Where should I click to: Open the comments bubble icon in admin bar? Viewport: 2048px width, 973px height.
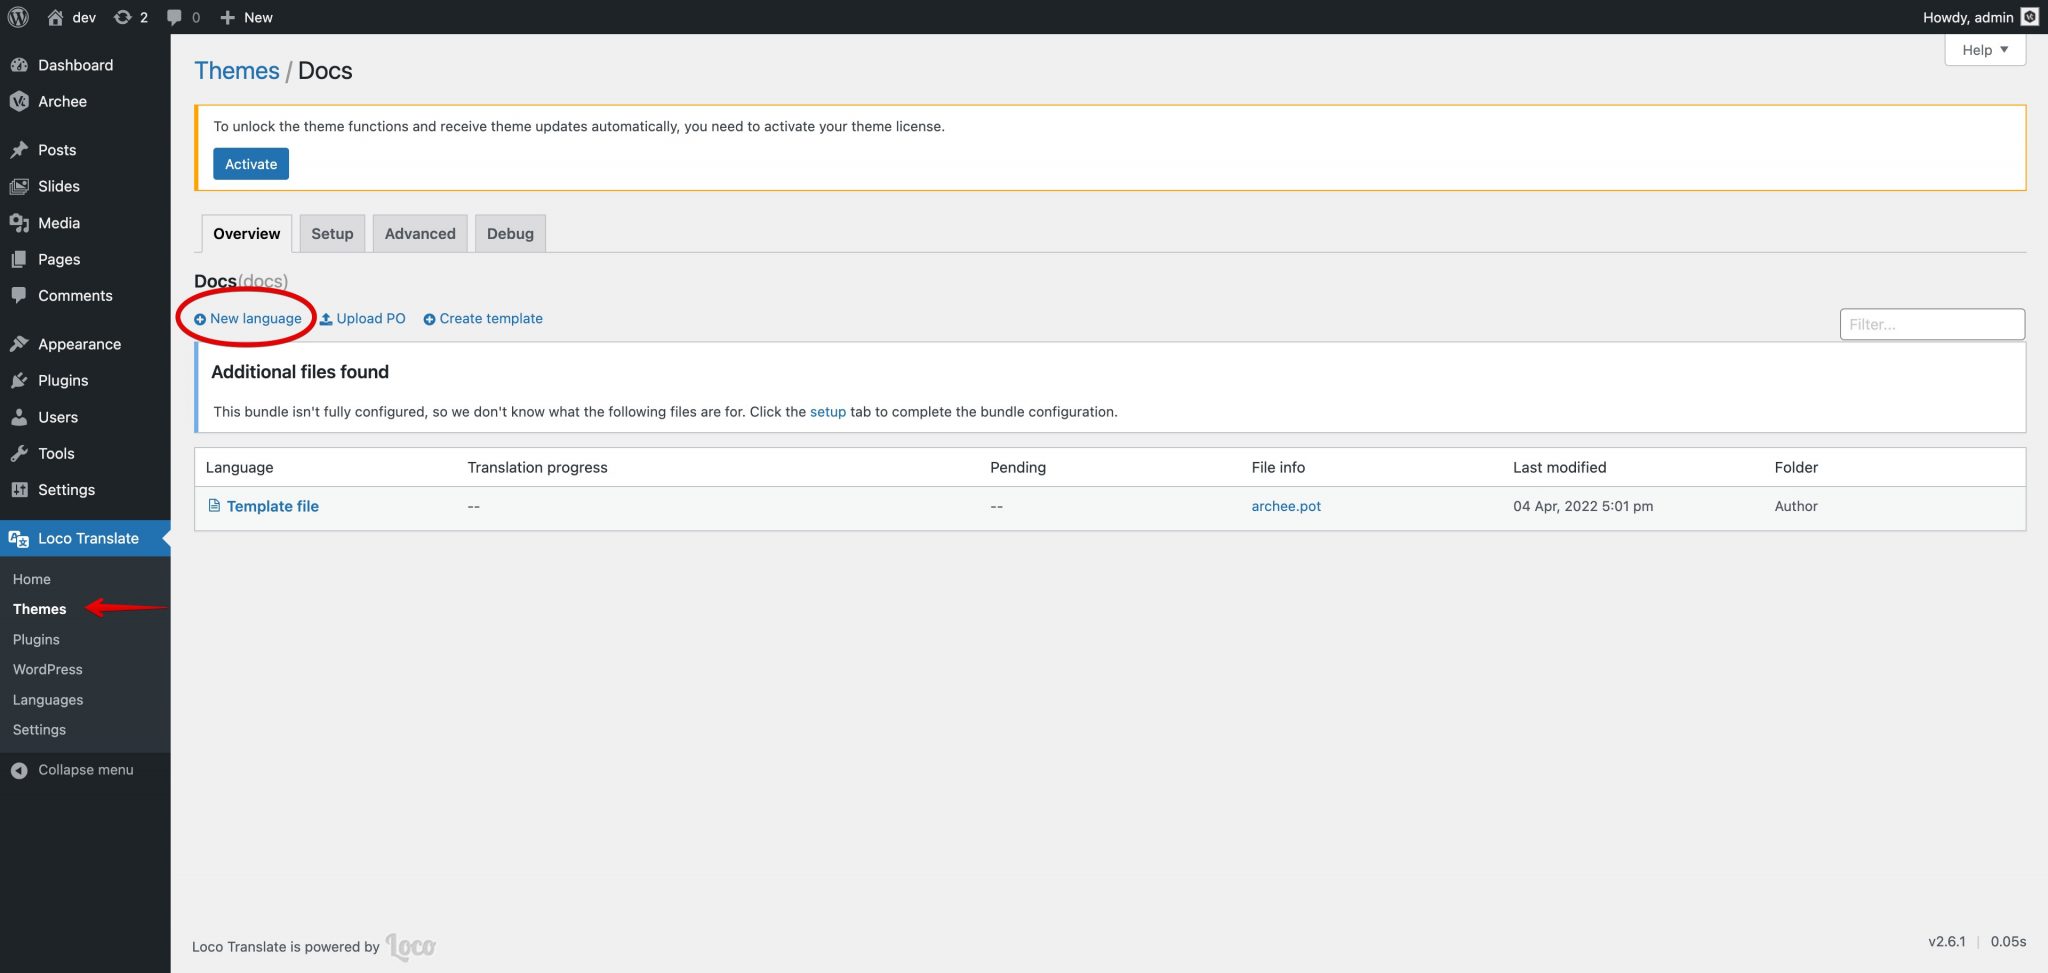tap(174, 17)
